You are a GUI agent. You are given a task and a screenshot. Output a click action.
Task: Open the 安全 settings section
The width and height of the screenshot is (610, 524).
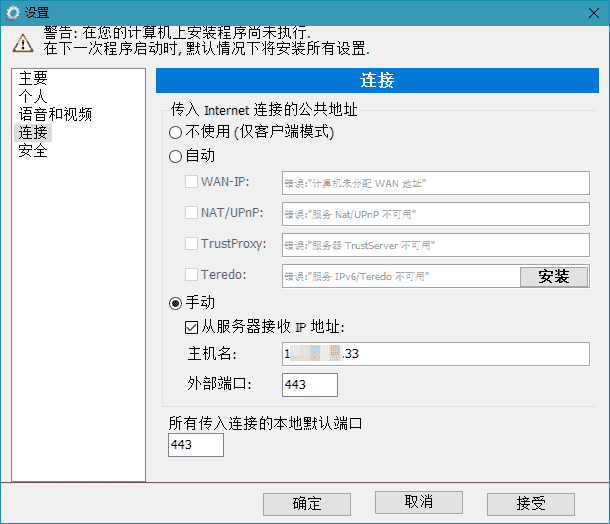tap(33, 151)
